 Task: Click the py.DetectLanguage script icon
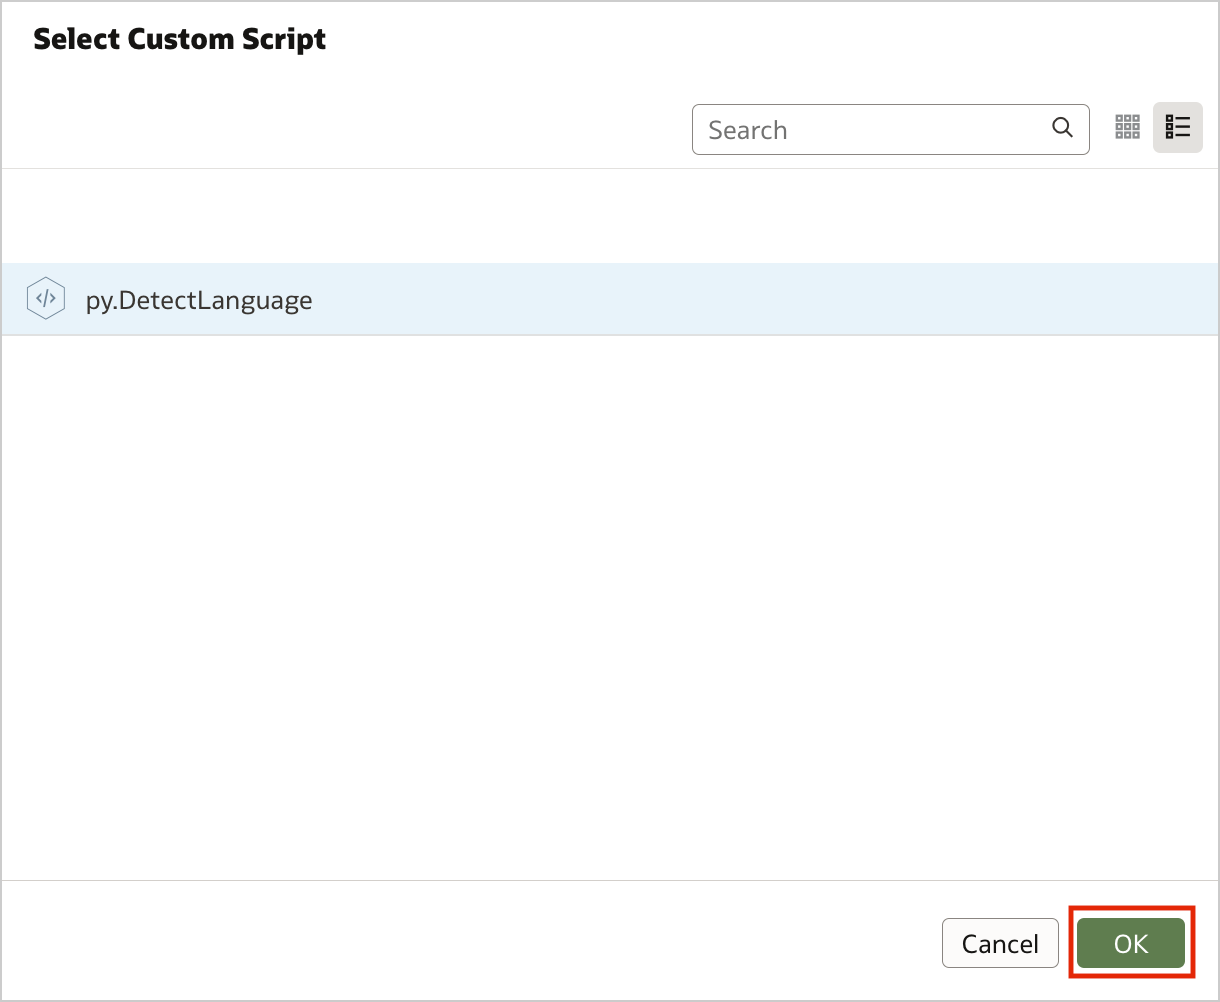45,299
